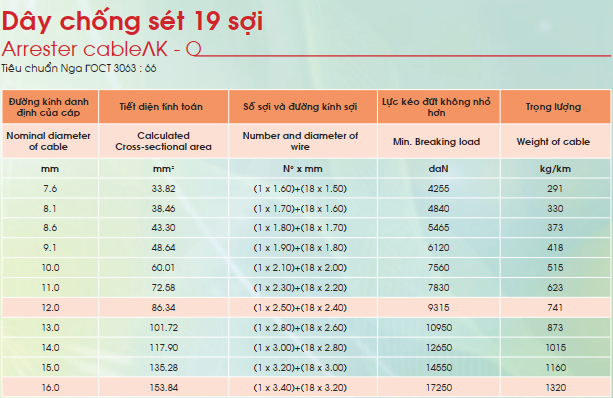
Task: Click the "Calculated Cross-sectional area" cell
Action: pos(163,141)
